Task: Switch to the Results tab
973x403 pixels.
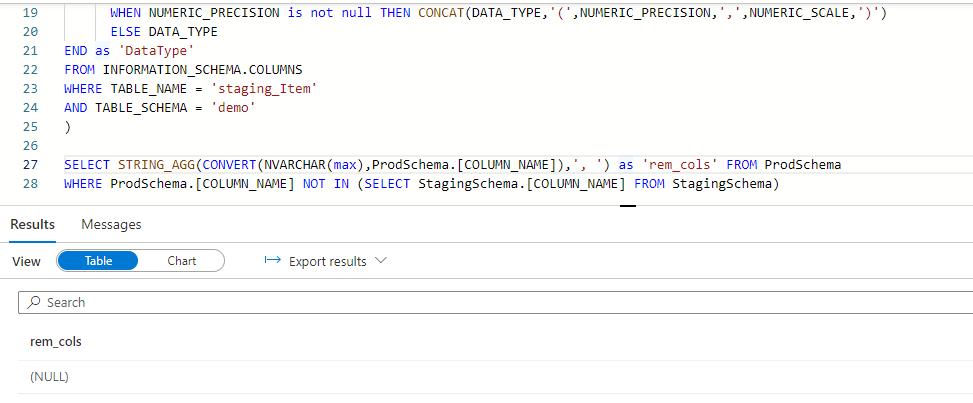Action: [32, 224]
